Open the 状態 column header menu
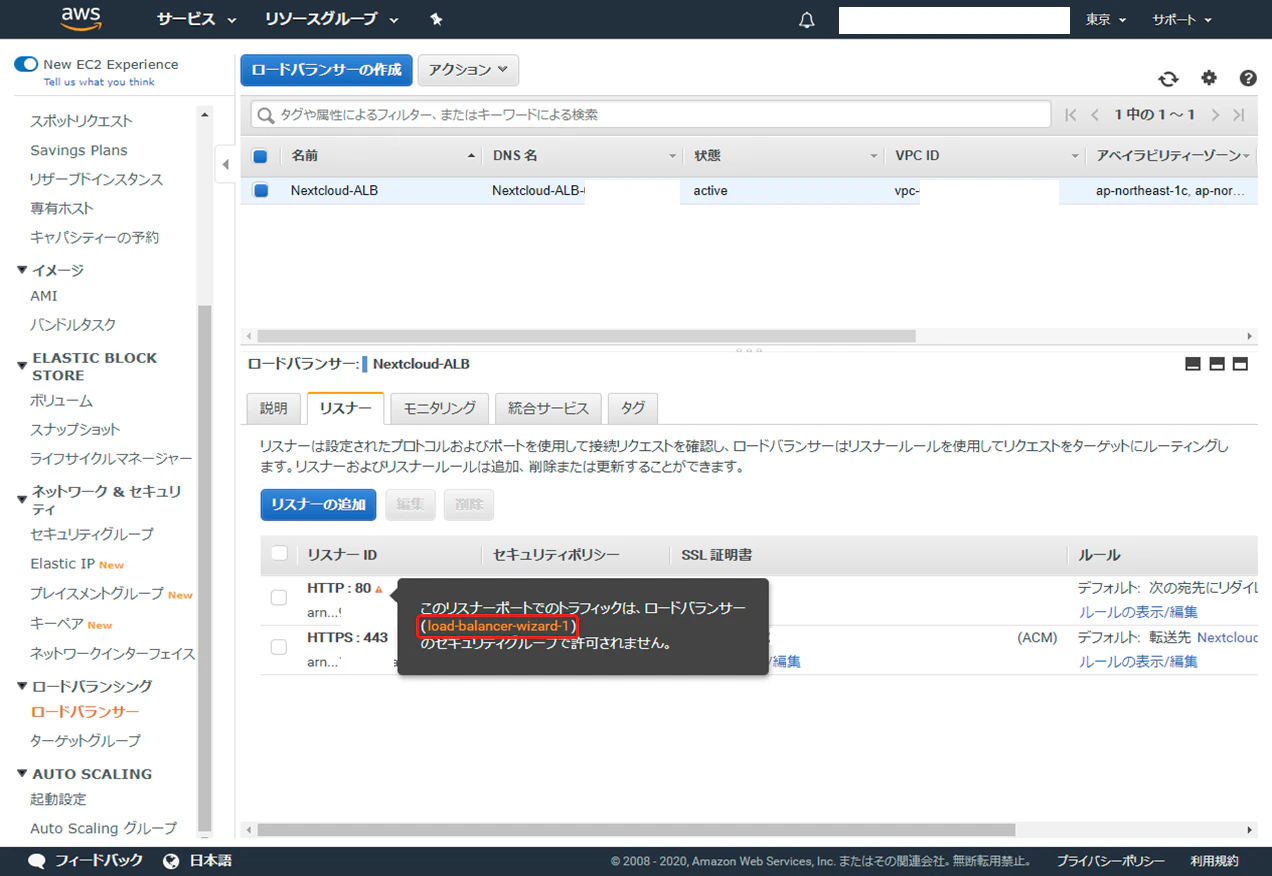The width and height of the screenshot is (1272, 876). [x=875, y=156]
